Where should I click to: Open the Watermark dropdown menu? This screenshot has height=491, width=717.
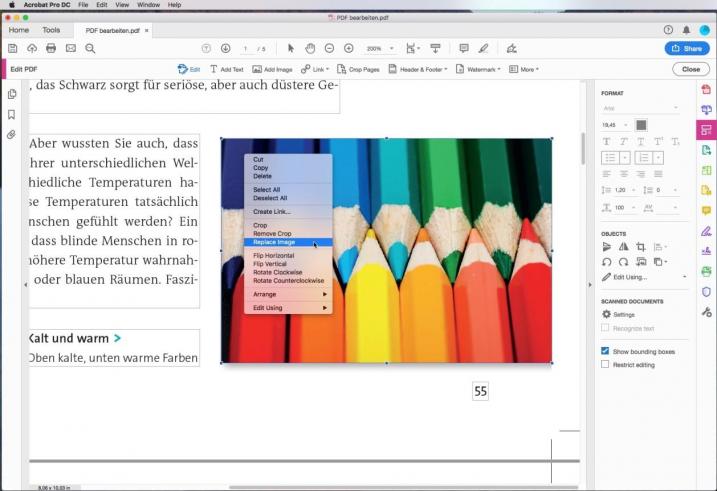click(x=480, y=69)
